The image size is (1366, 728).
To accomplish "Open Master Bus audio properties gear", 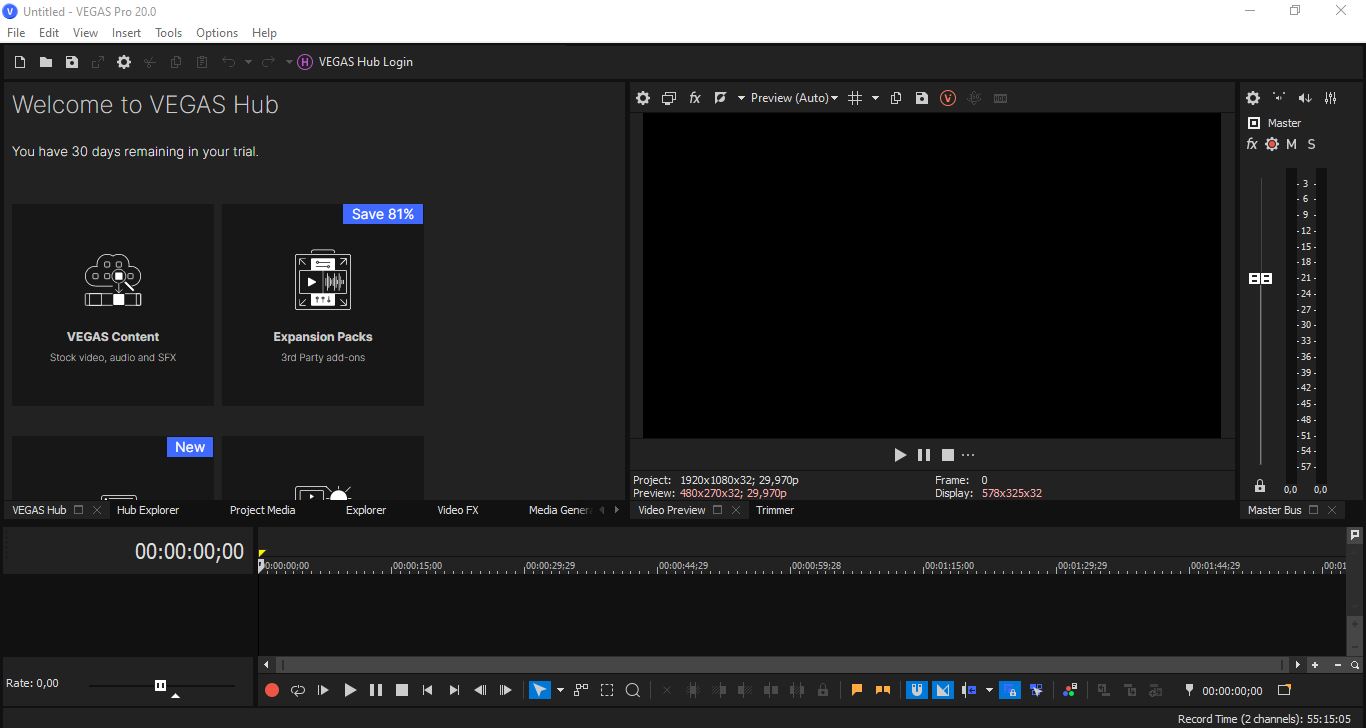I will (x=1253, y=98).
